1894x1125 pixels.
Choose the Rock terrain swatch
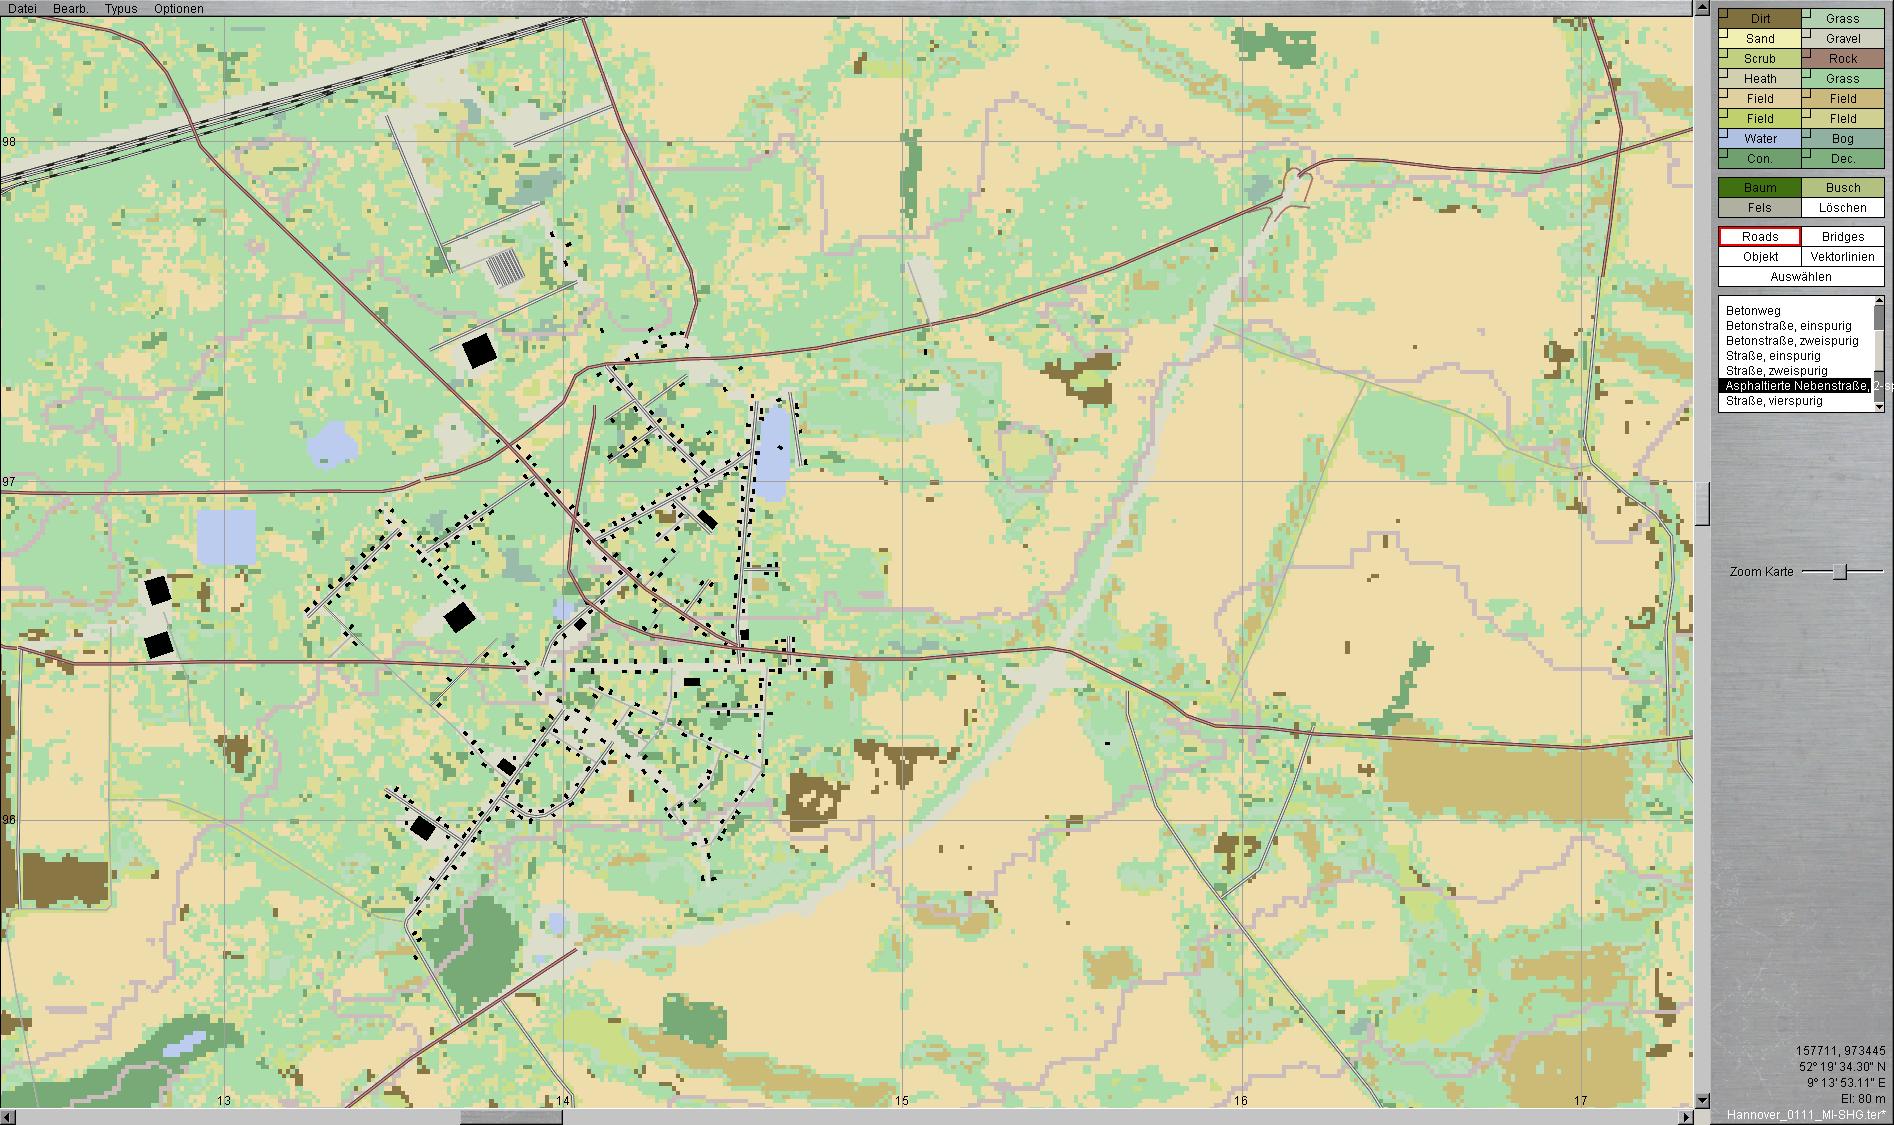pos(1843,59)
